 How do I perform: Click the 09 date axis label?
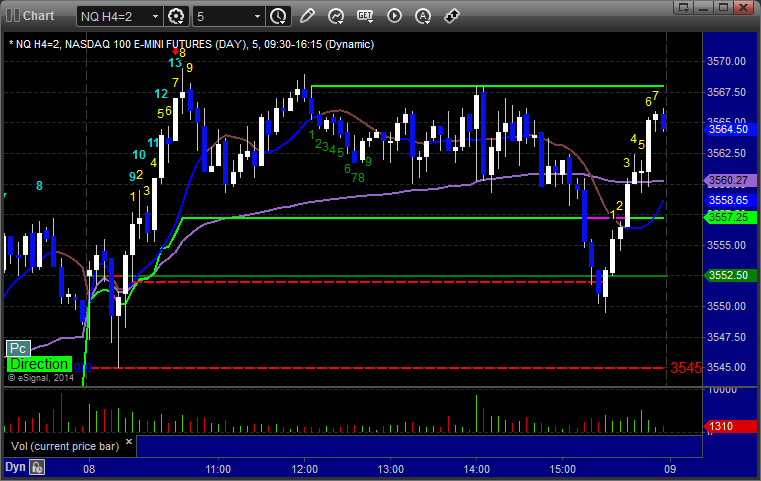click(x=670, y=469)
